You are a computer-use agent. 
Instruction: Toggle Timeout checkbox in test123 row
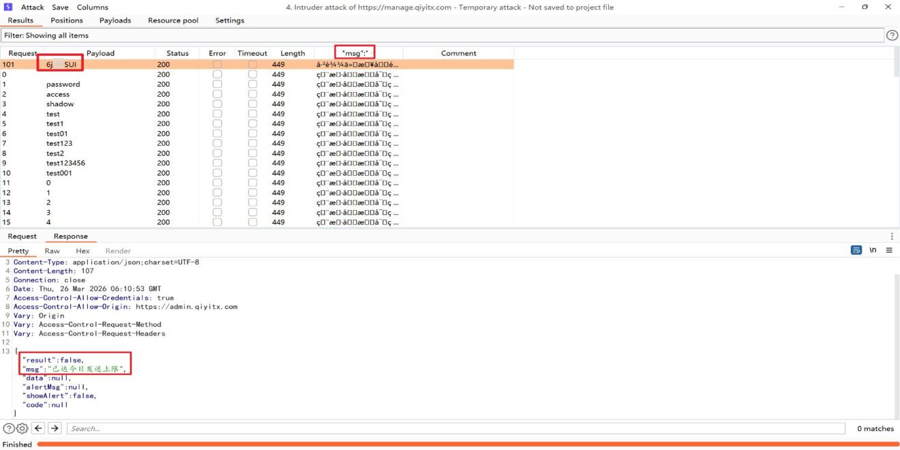pyautogui.click(x=253, y=143)
